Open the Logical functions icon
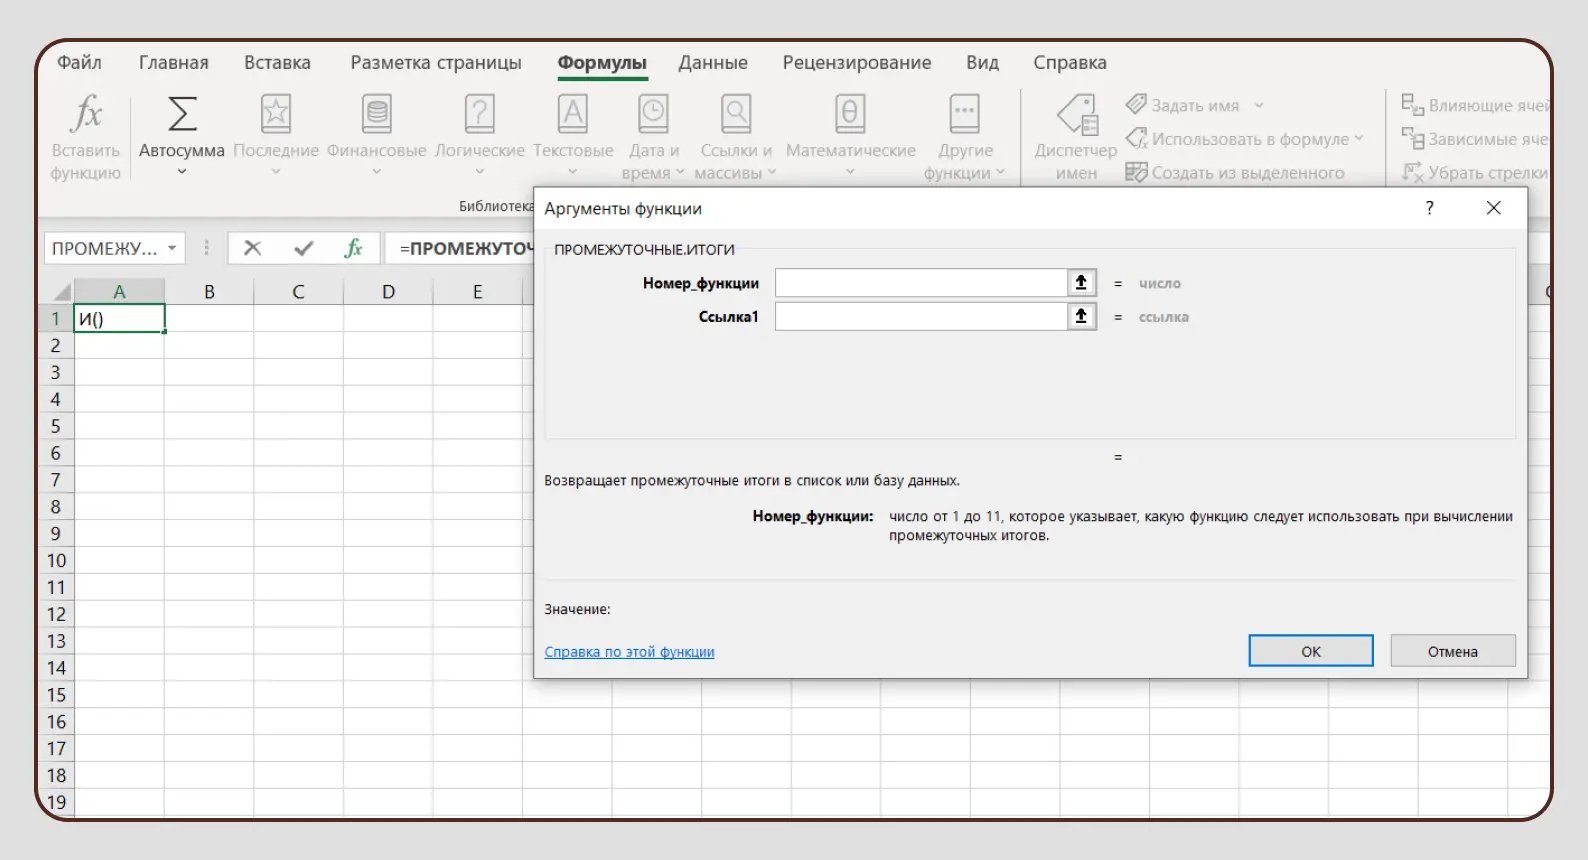1588x860 pixels. click(x=480, y=114)
